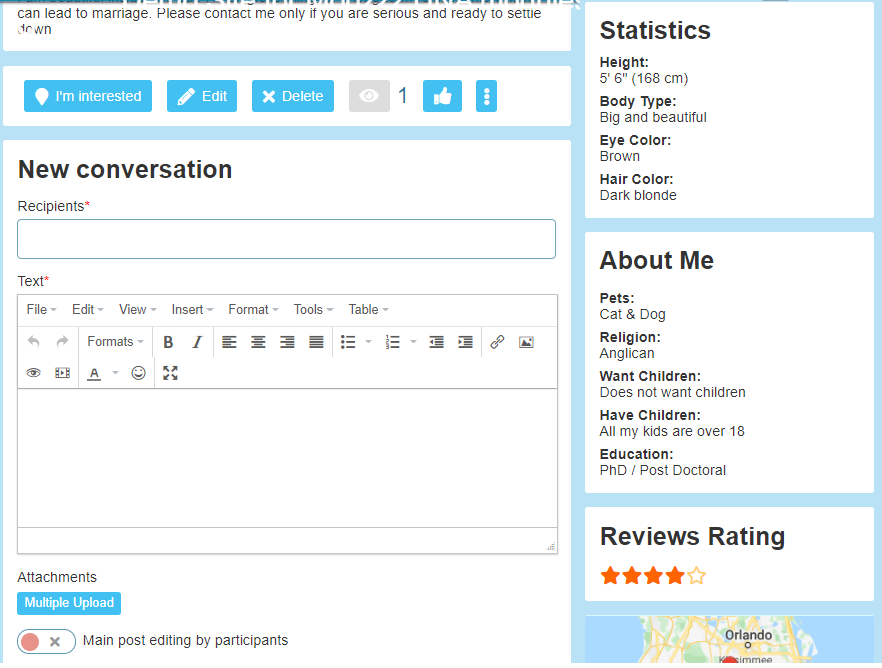
Task: Toggle main post editing by participants
Action: click(46, 641)
